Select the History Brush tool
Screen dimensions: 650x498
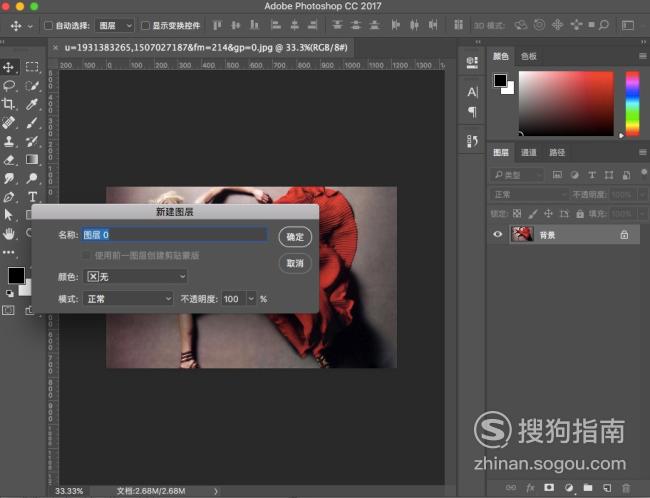point(32,141)
